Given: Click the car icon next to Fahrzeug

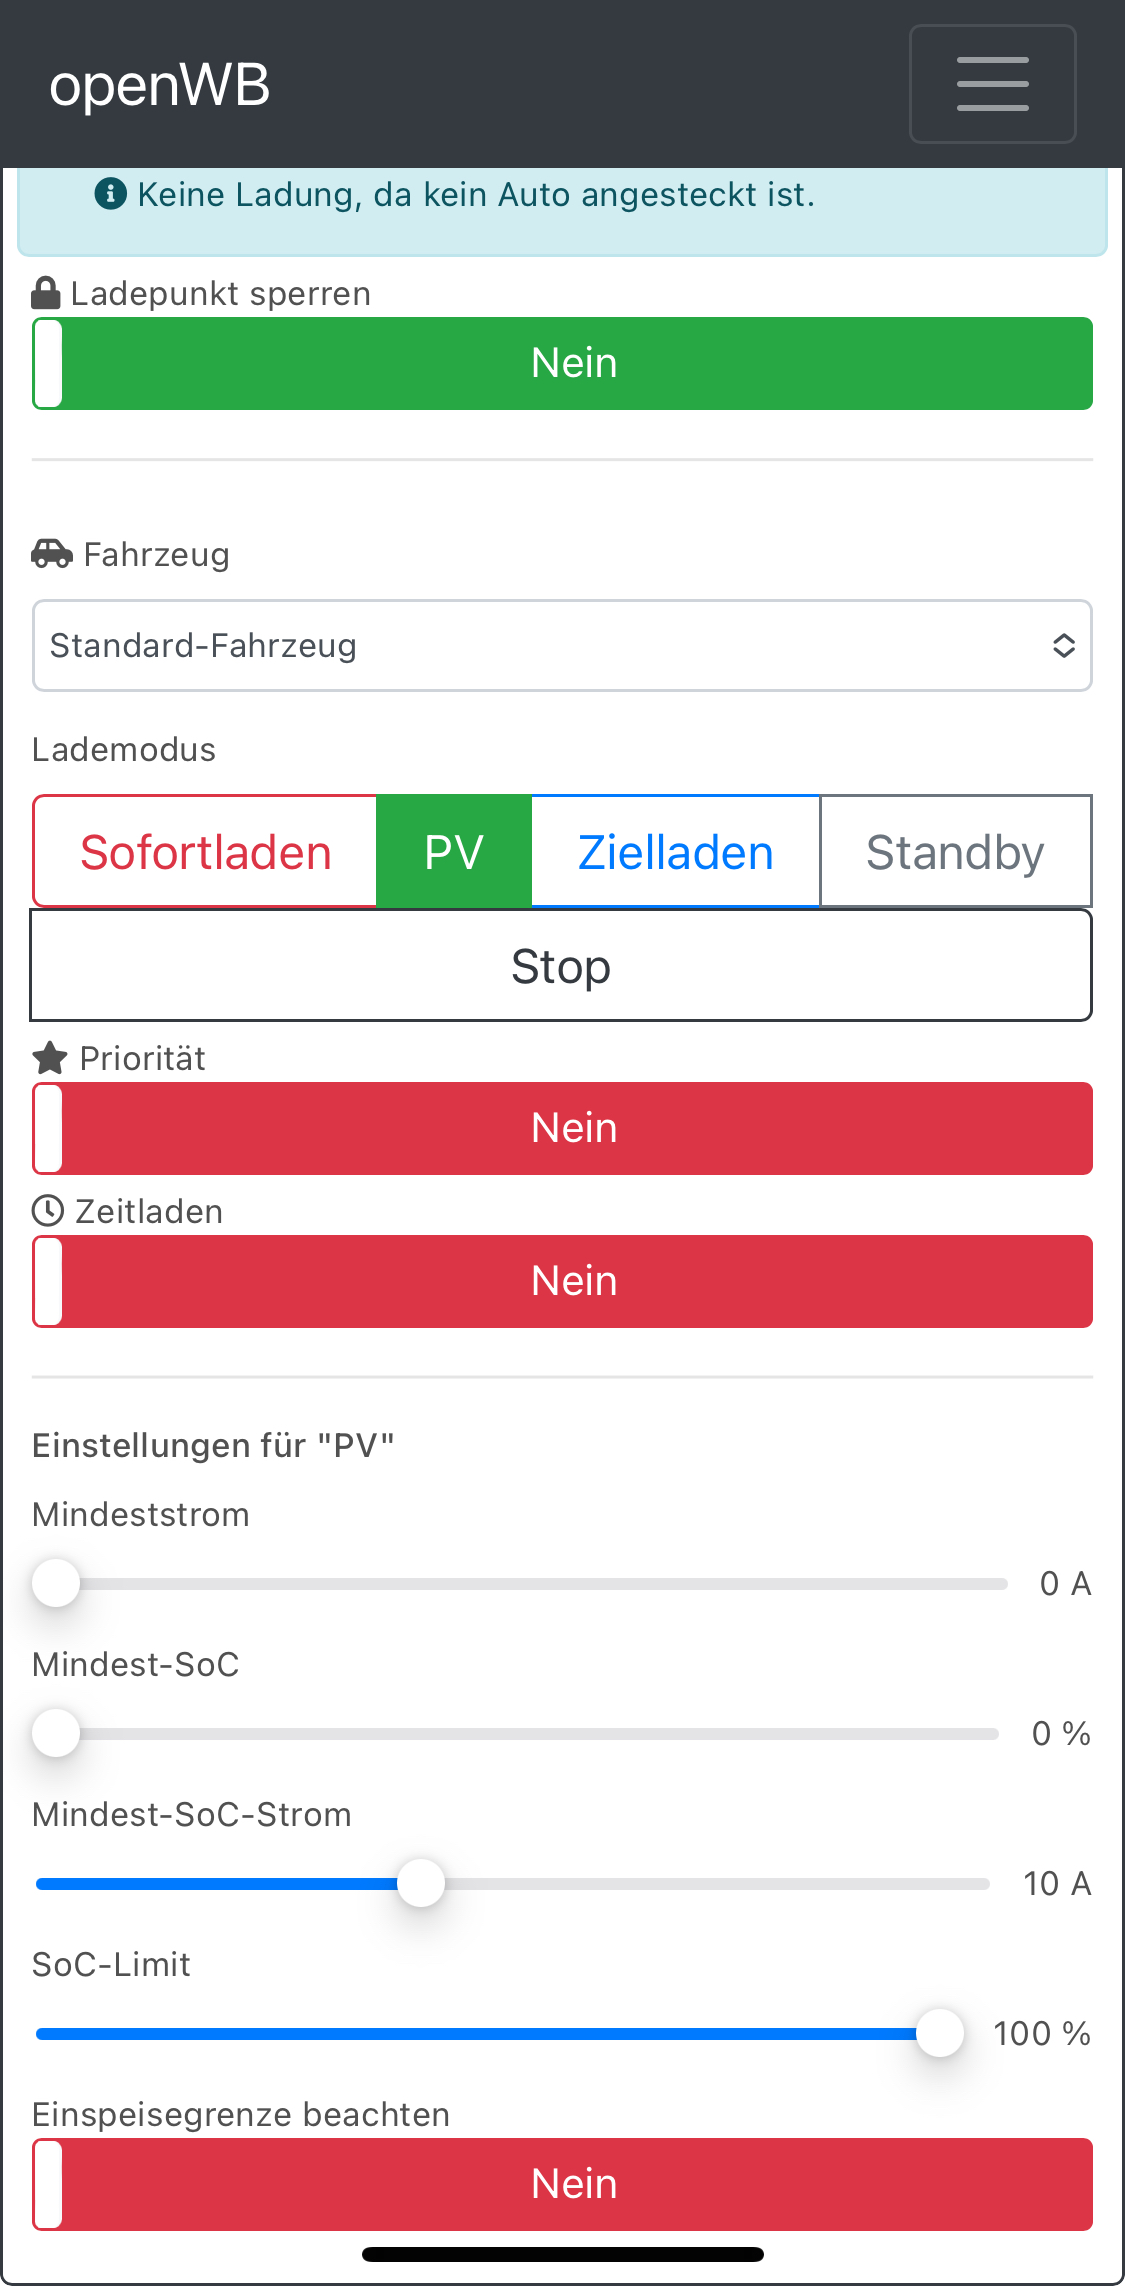Looking at the screenshot, I should tap(52, 553).
